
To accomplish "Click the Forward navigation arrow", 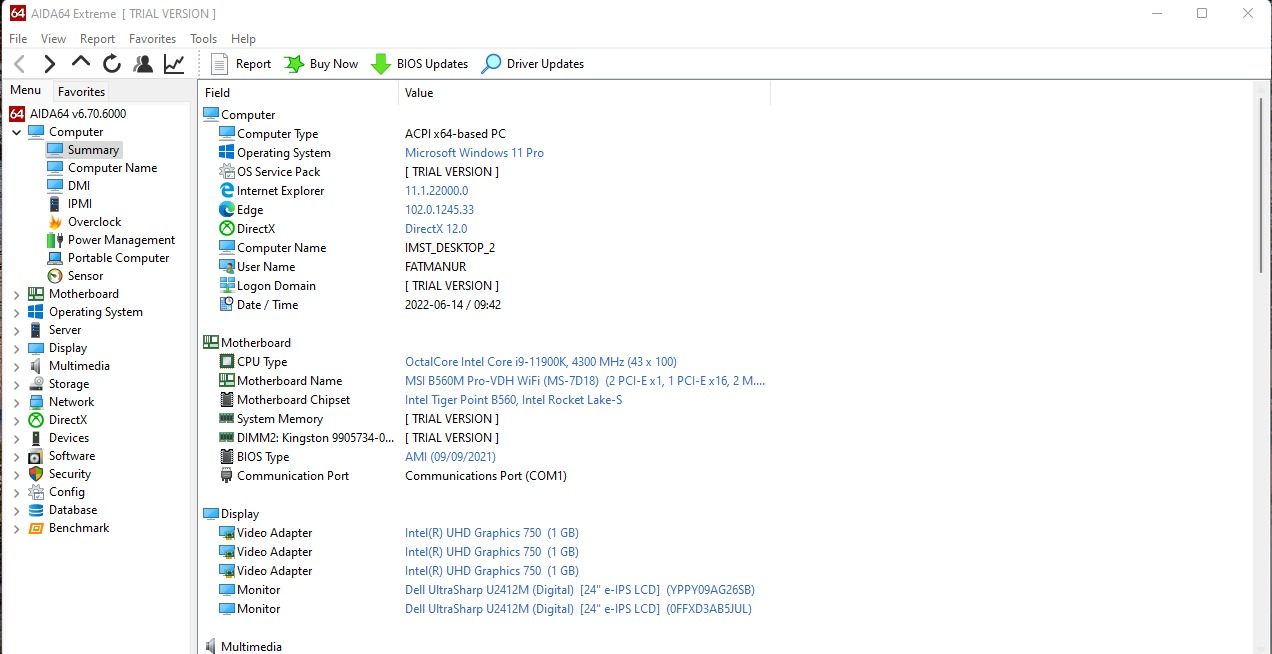I will click(49, 64).
